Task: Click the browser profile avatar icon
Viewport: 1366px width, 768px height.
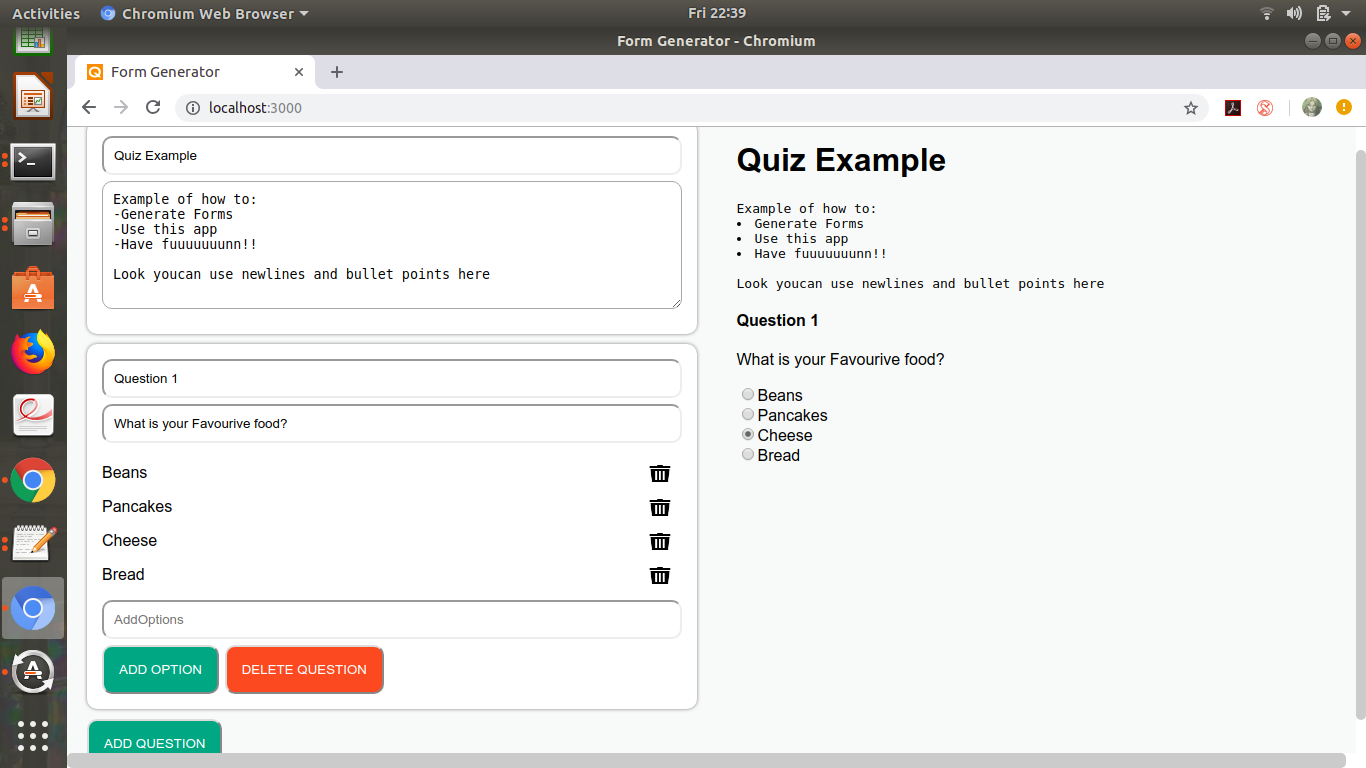Action: [x=1311, y=107]
